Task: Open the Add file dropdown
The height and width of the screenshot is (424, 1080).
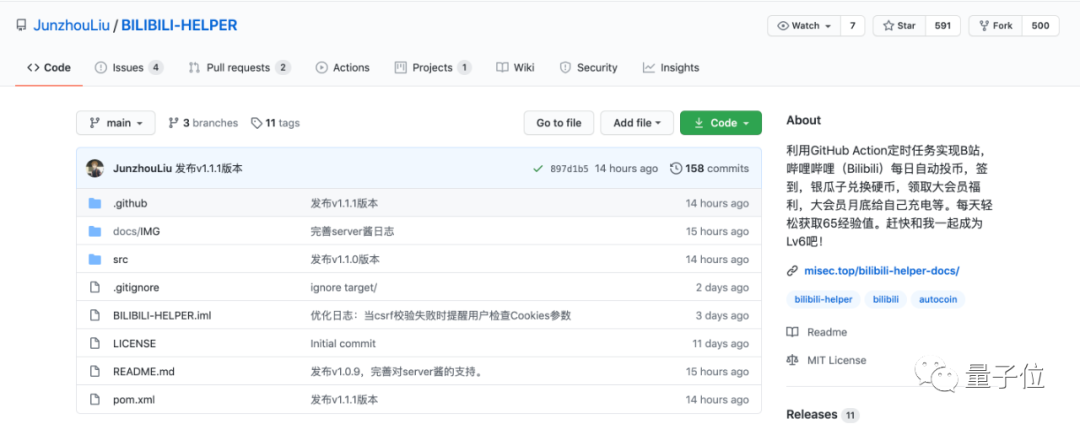Action: coord(637,123)
